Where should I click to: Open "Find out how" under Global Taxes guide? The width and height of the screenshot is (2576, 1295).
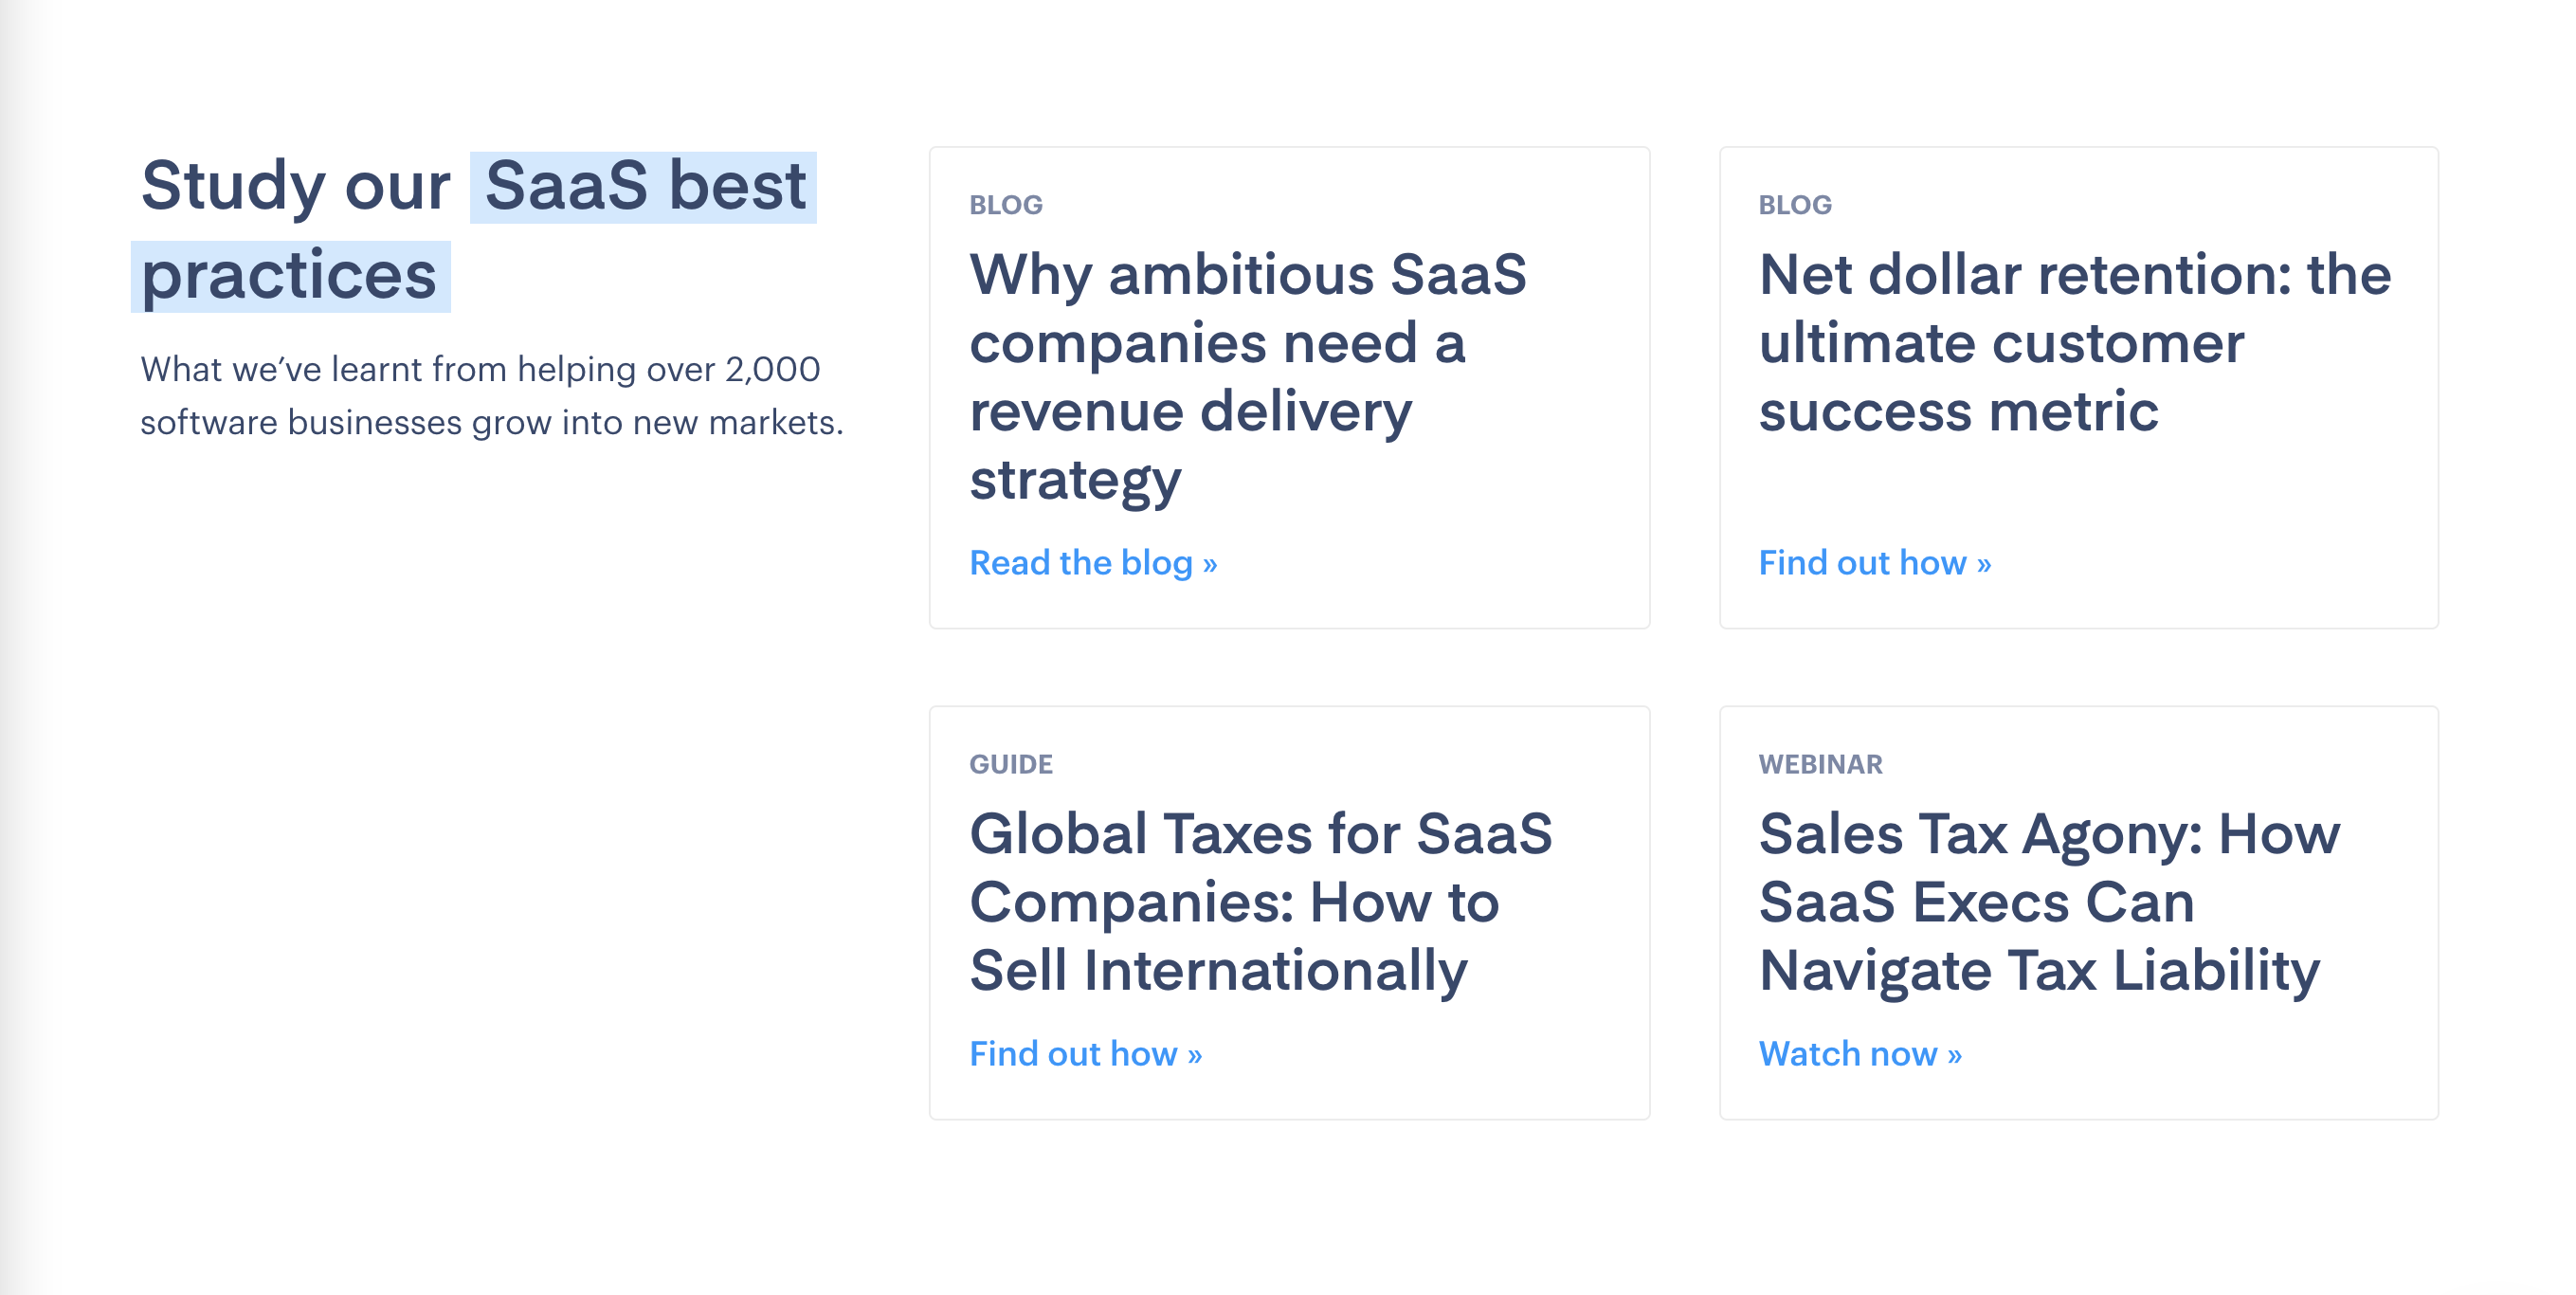coord(1085,1054)
